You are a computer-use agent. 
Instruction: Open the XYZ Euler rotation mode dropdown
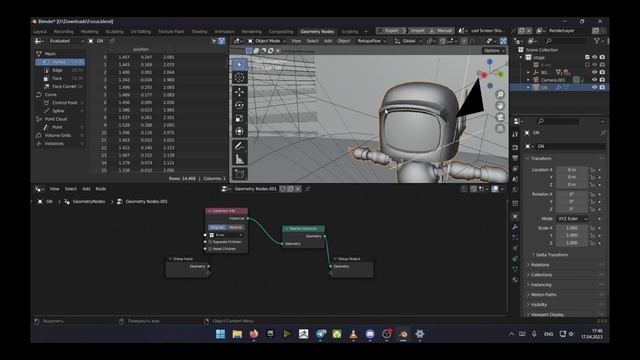(572, 219)
